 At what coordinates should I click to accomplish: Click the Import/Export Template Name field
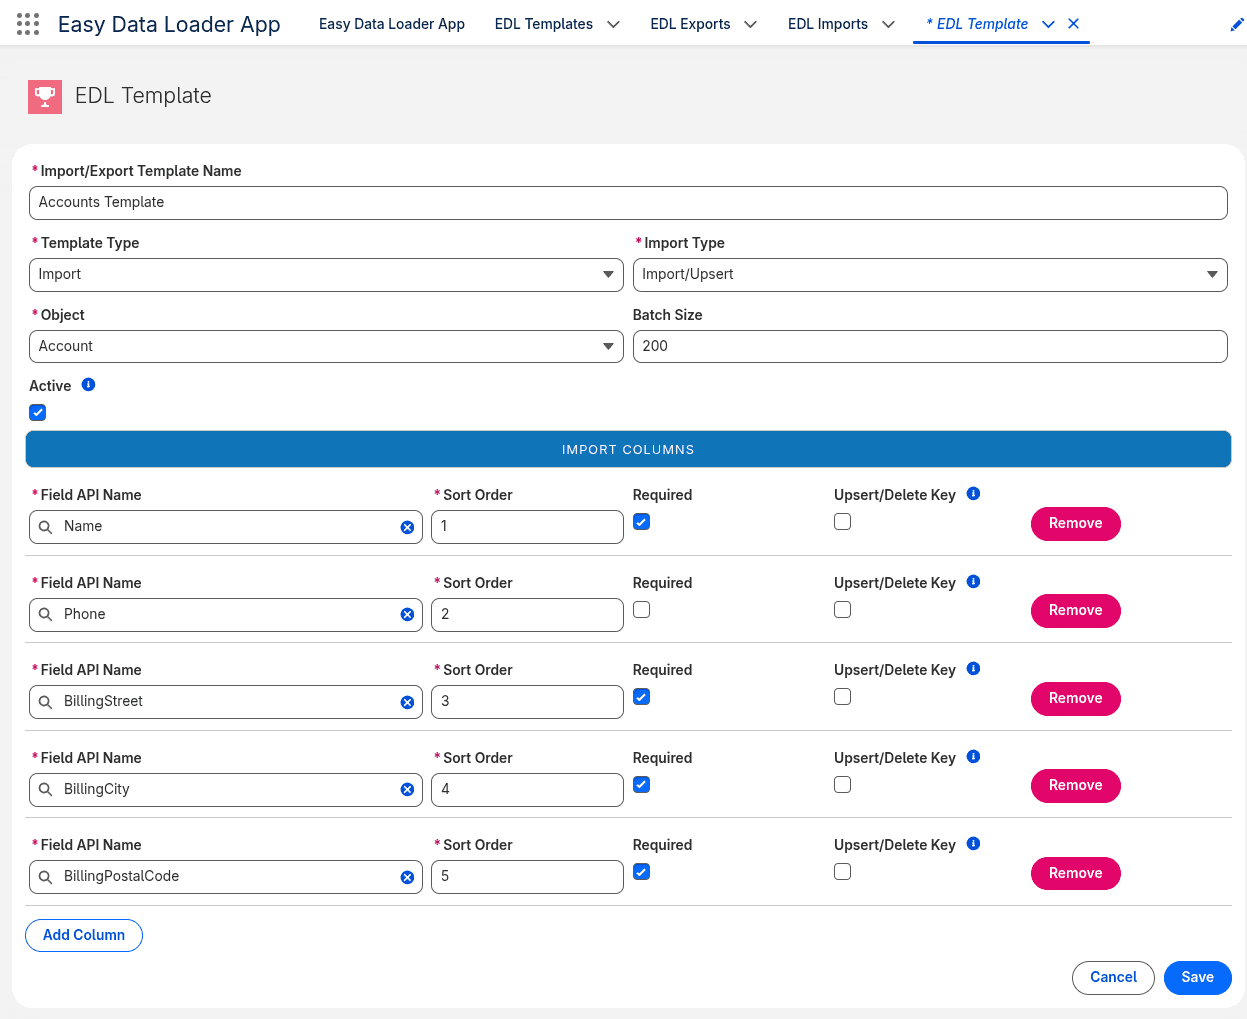628,203
